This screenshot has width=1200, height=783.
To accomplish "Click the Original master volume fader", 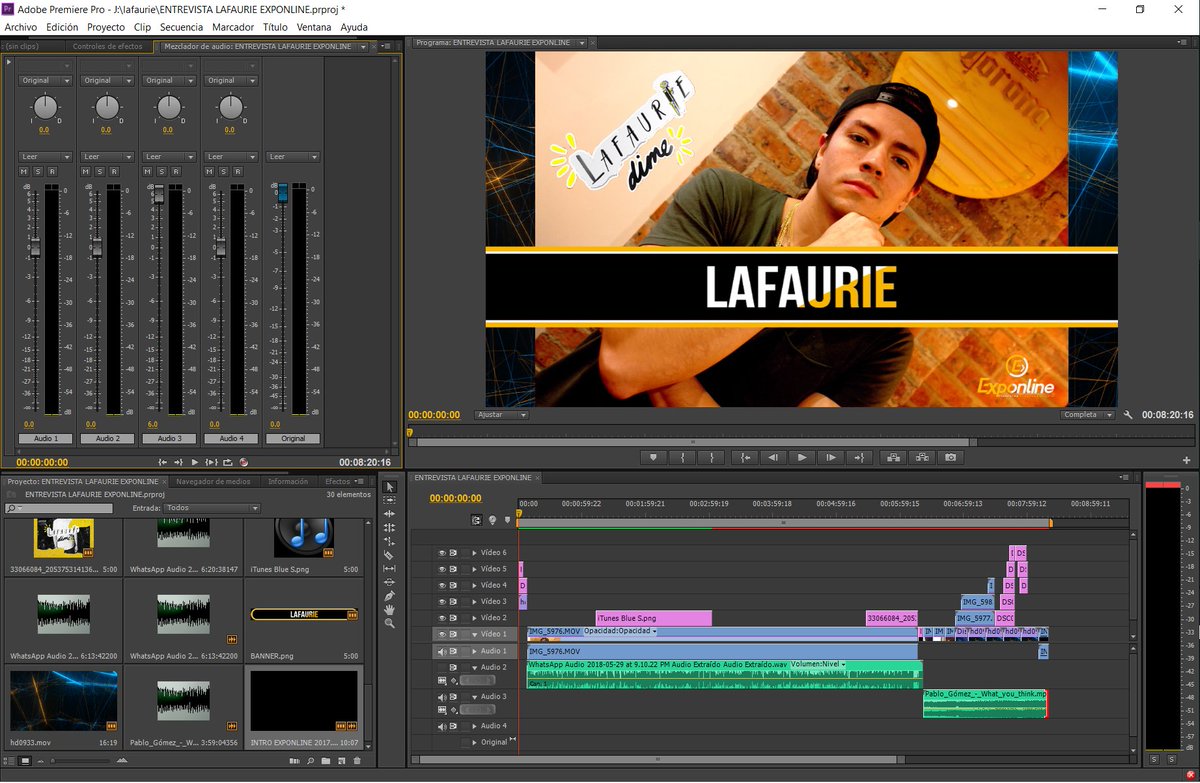I will [x=281, y=191].
